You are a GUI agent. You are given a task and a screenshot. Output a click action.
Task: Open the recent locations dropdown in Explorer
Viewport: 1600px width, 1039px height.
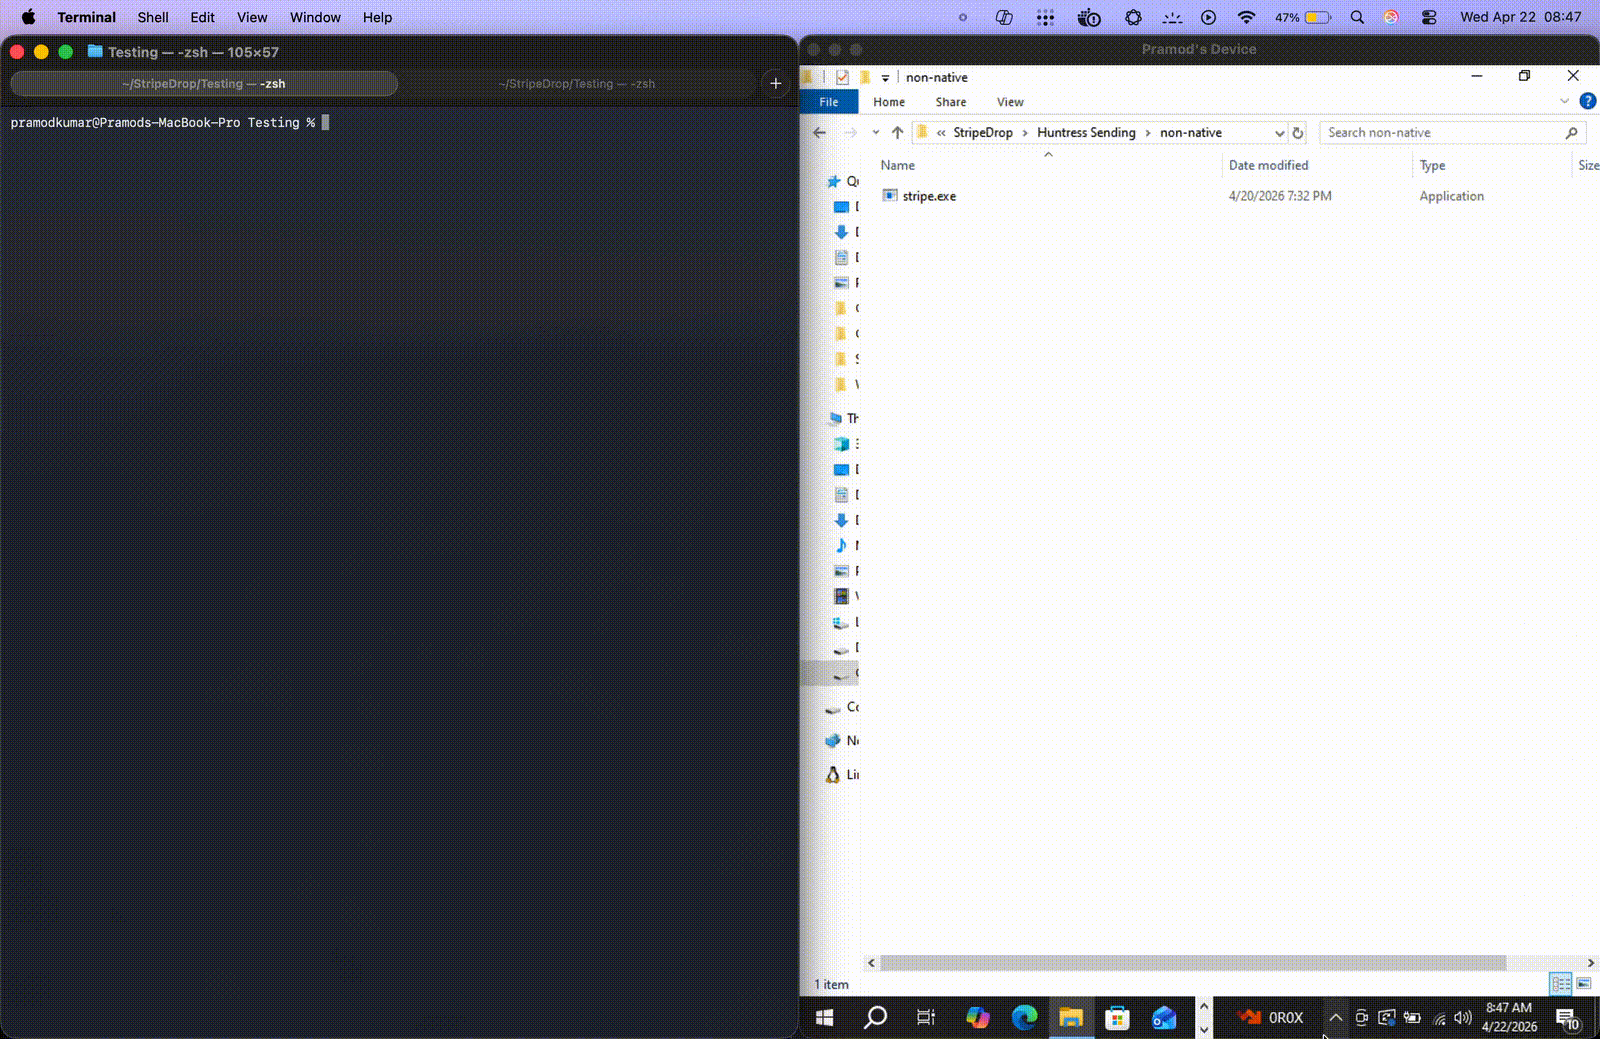pos(875,133)
